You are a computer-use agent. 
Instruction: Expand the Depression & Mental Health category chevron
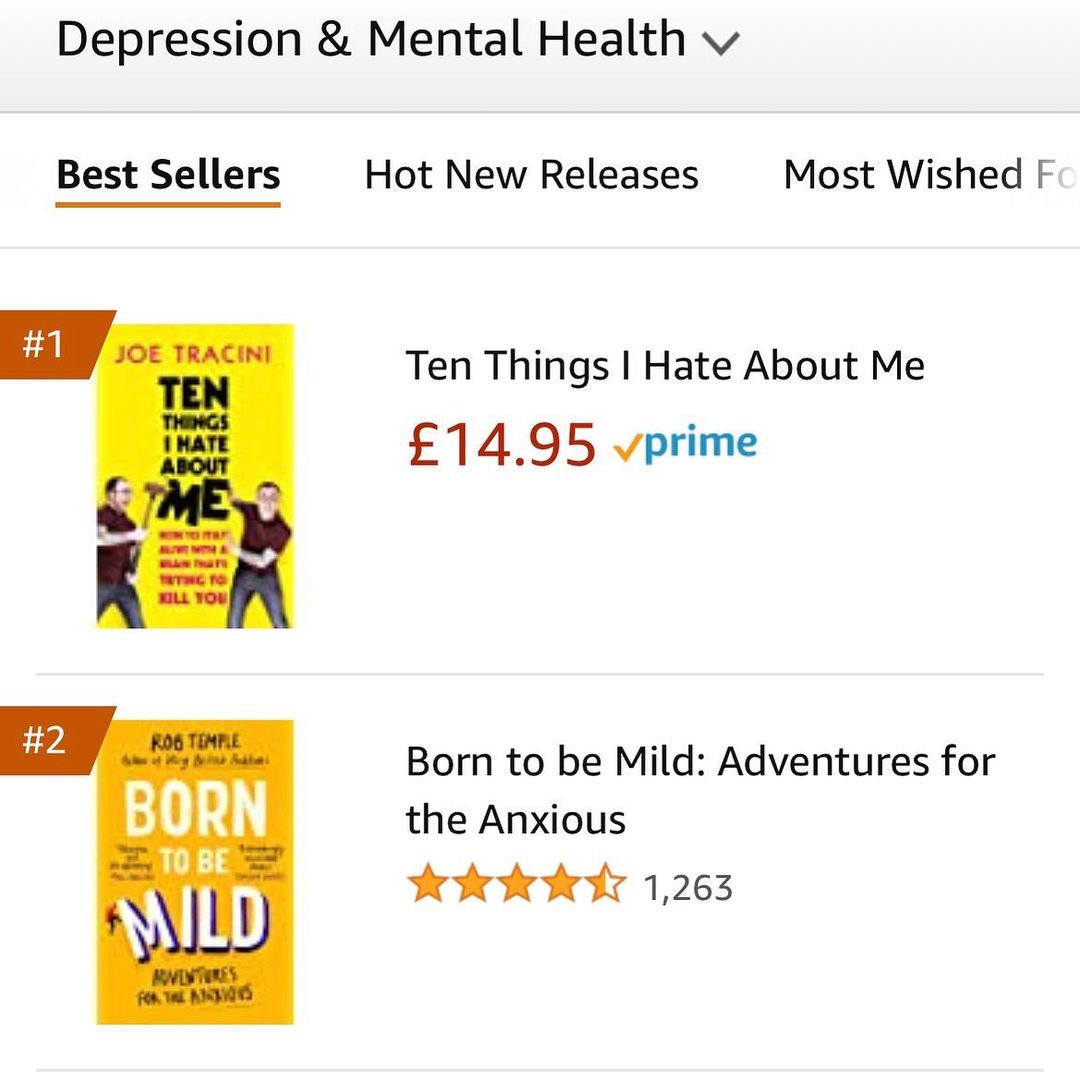pos(720,43)
